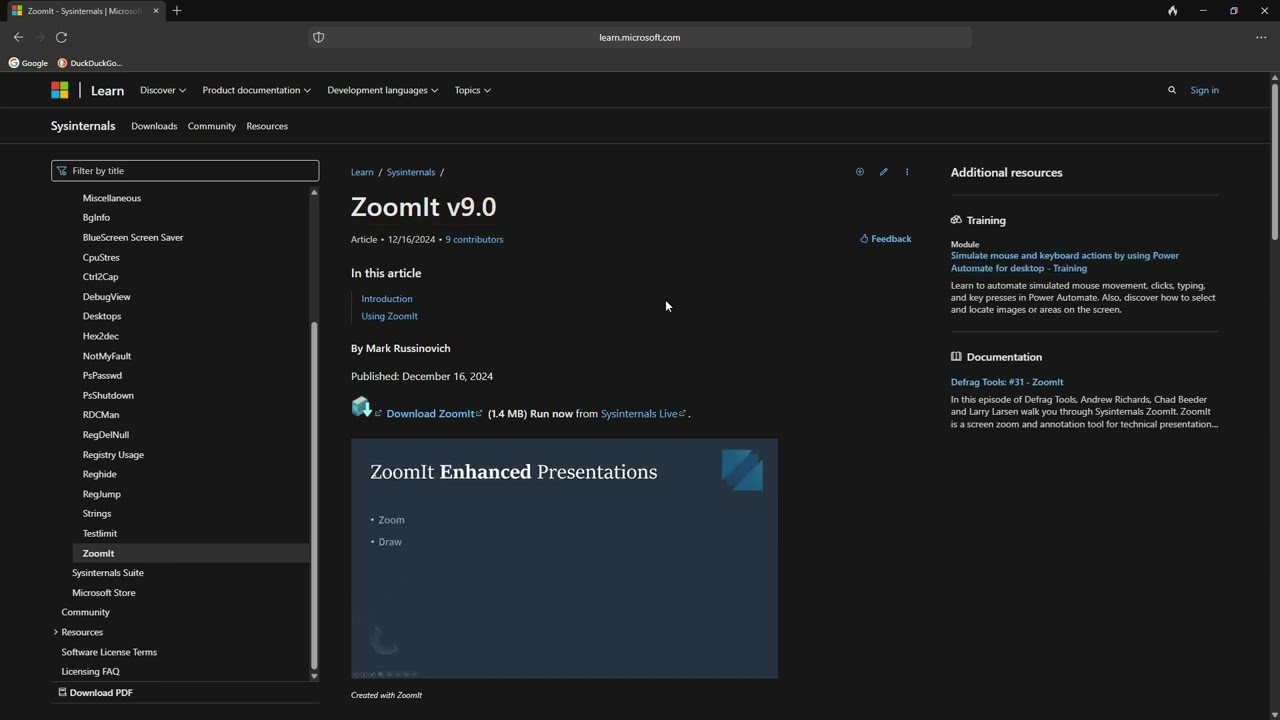The image size is (1280, 720).
Task: Click the Sysinternals breadcrumb link
Action: point(411,172)
